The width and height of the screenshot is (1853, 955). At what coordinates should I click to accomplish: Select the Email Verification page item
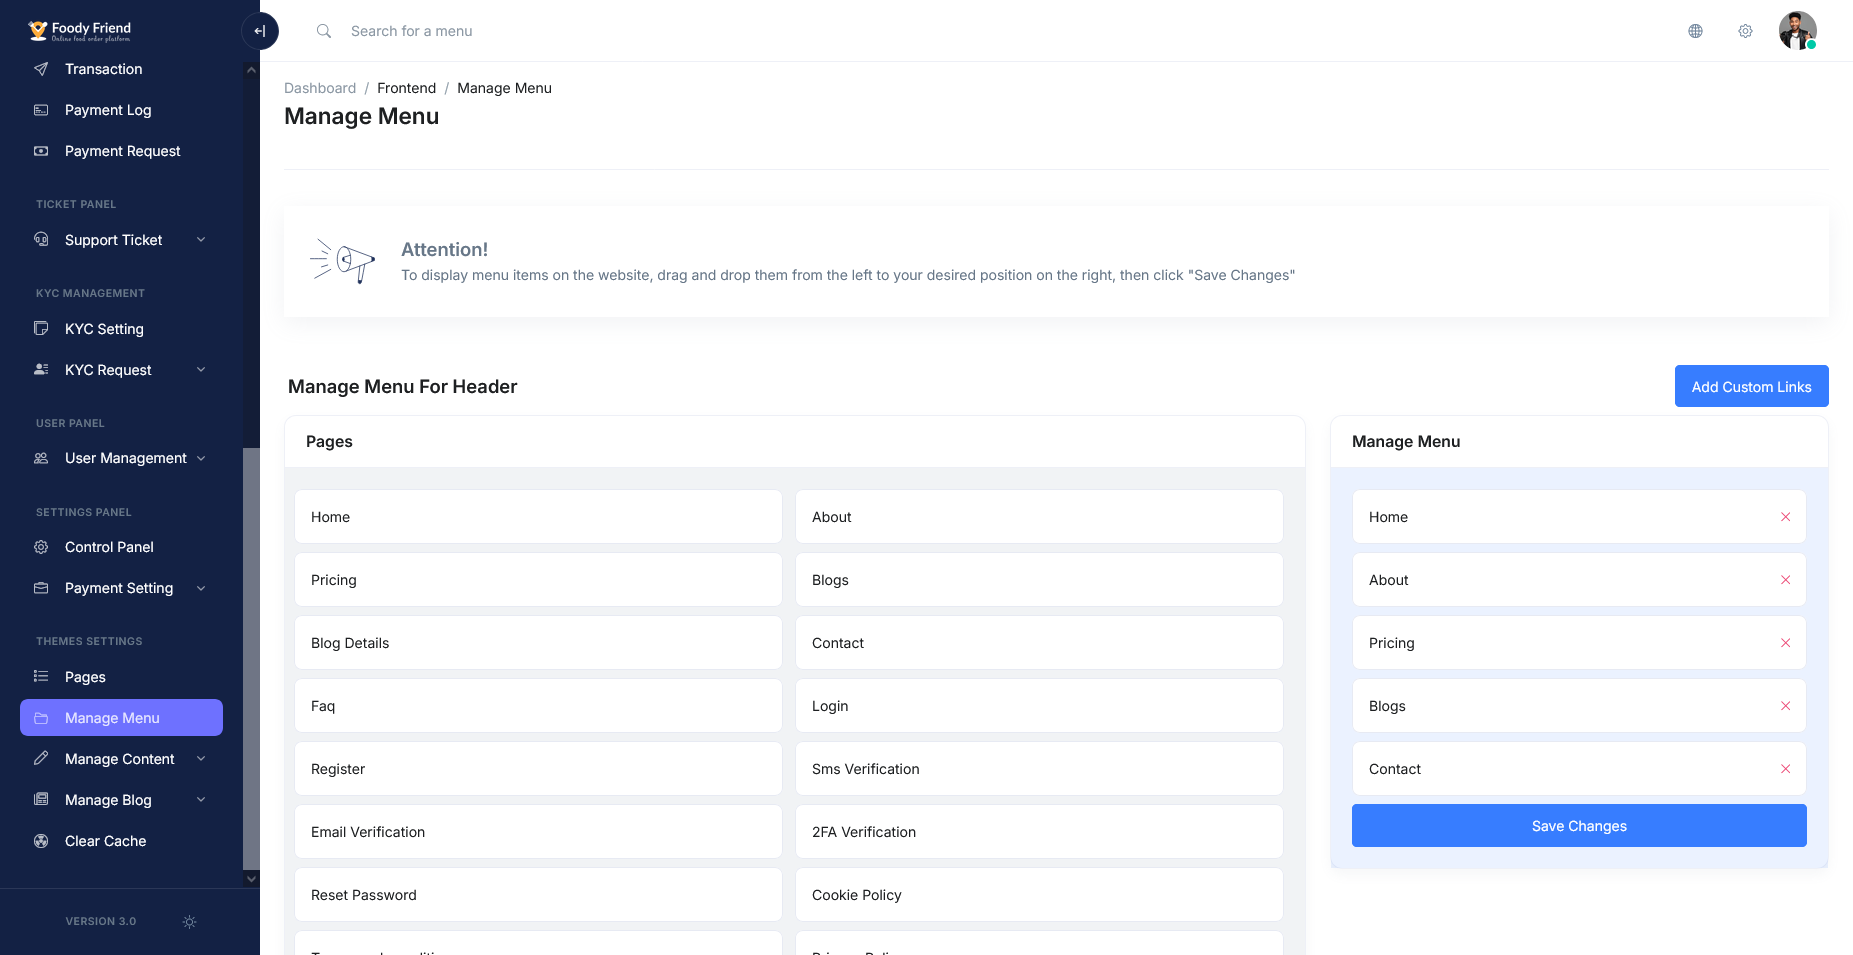(x=538, y=832)
